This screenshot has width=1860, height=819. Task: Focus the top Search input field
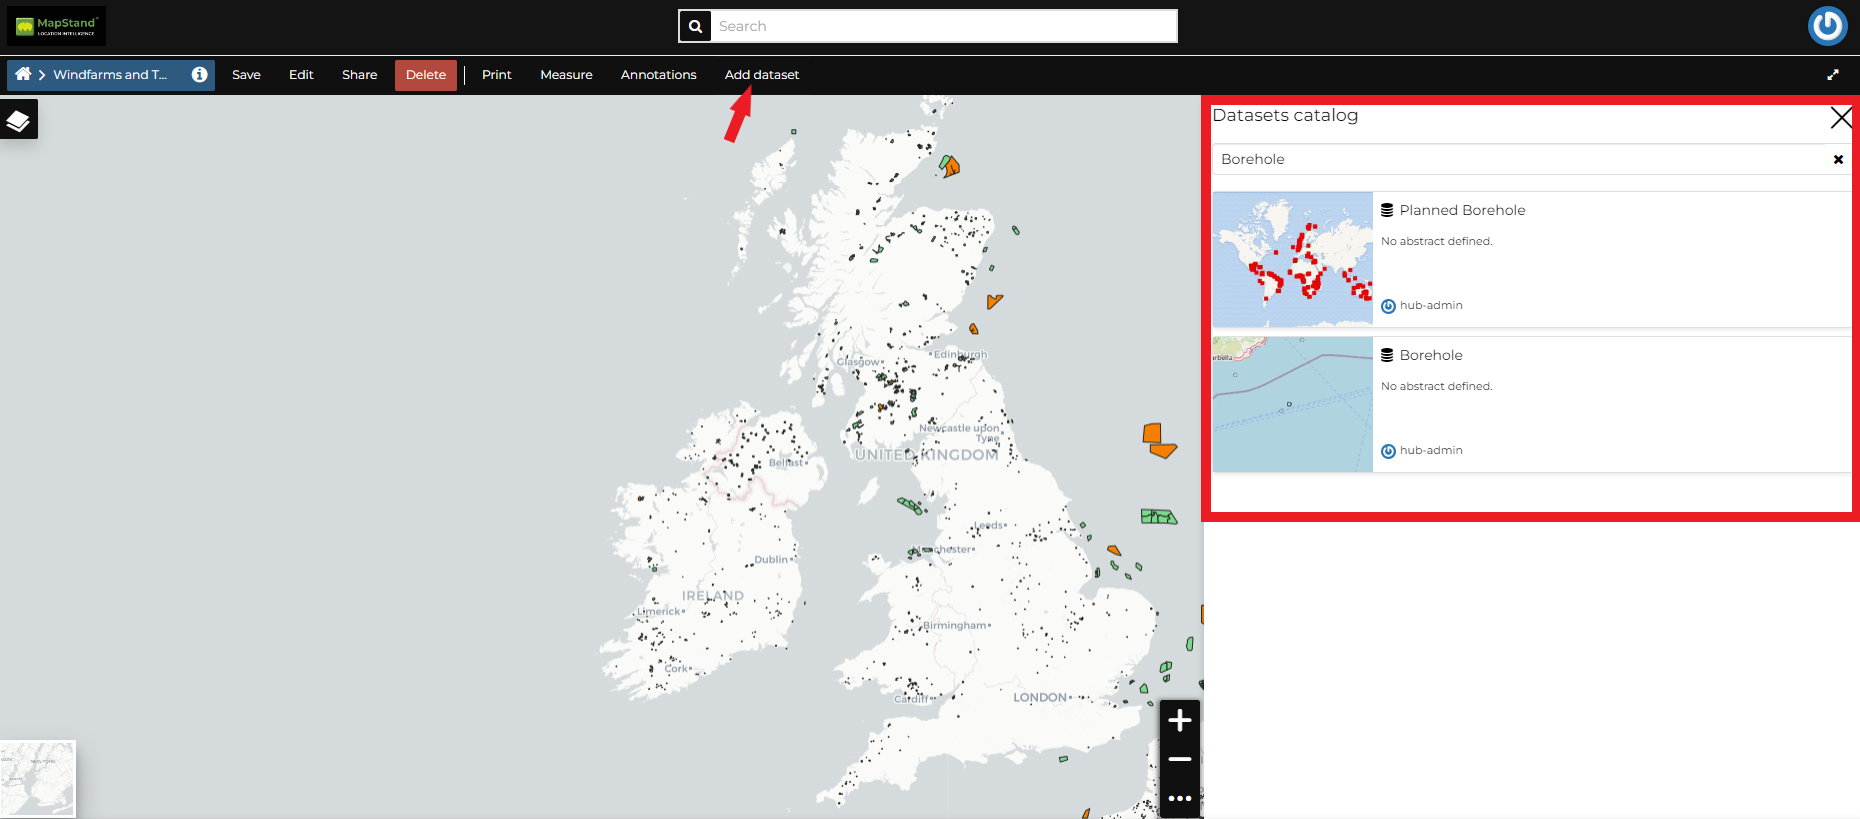click(x=944, y=26)
